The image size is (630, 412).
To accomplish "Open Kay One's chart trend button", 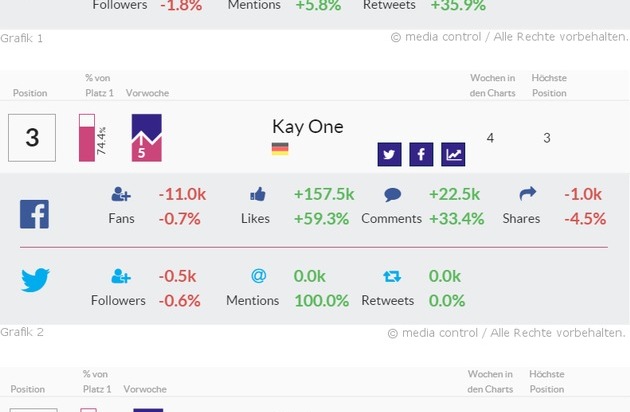I will [453, 154].
